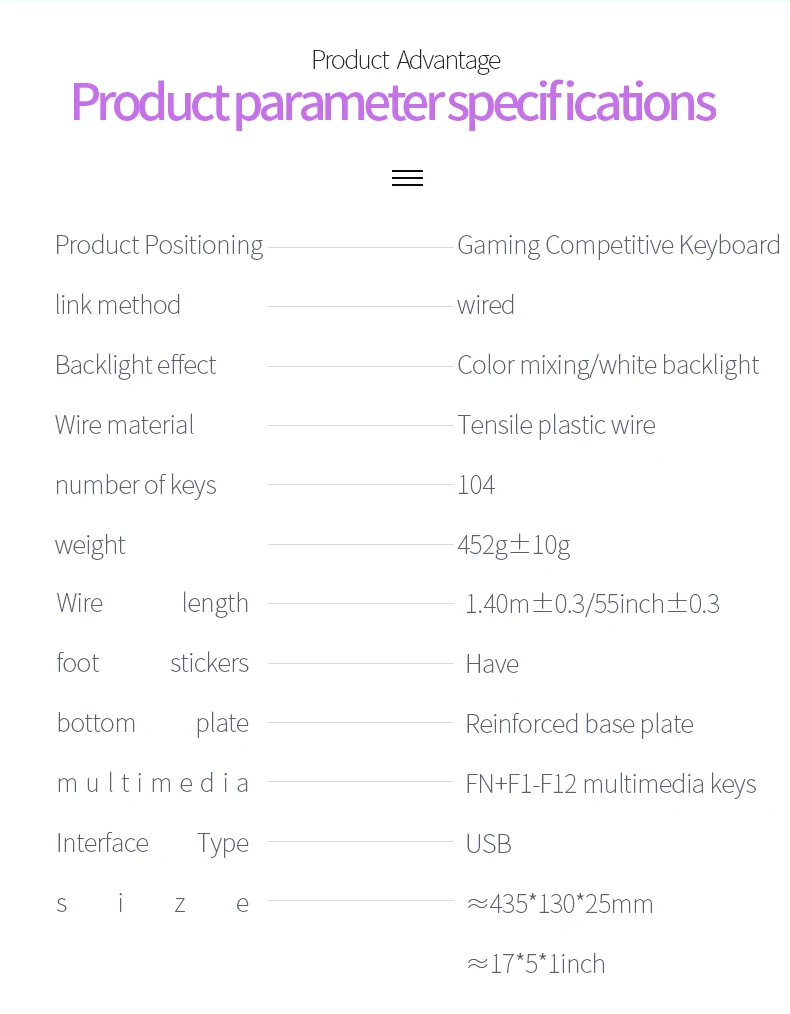The image size is (790, 1014).
Task: Select the "Wire material" label
Action: click(124, 425)
